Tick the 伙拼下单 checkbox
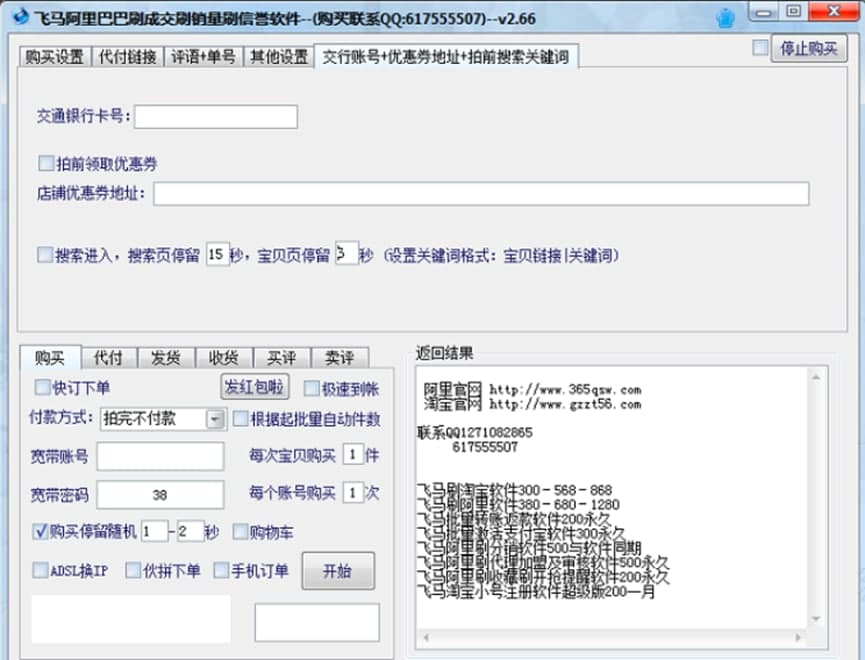 [133, 570]
